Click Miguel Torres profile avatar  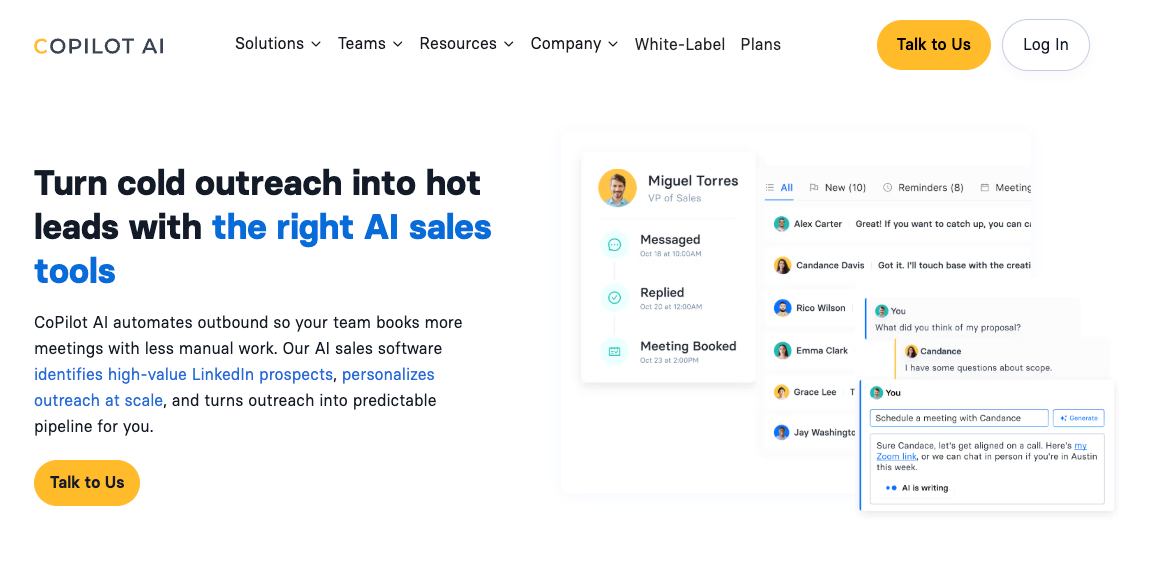tap(617, 188)
